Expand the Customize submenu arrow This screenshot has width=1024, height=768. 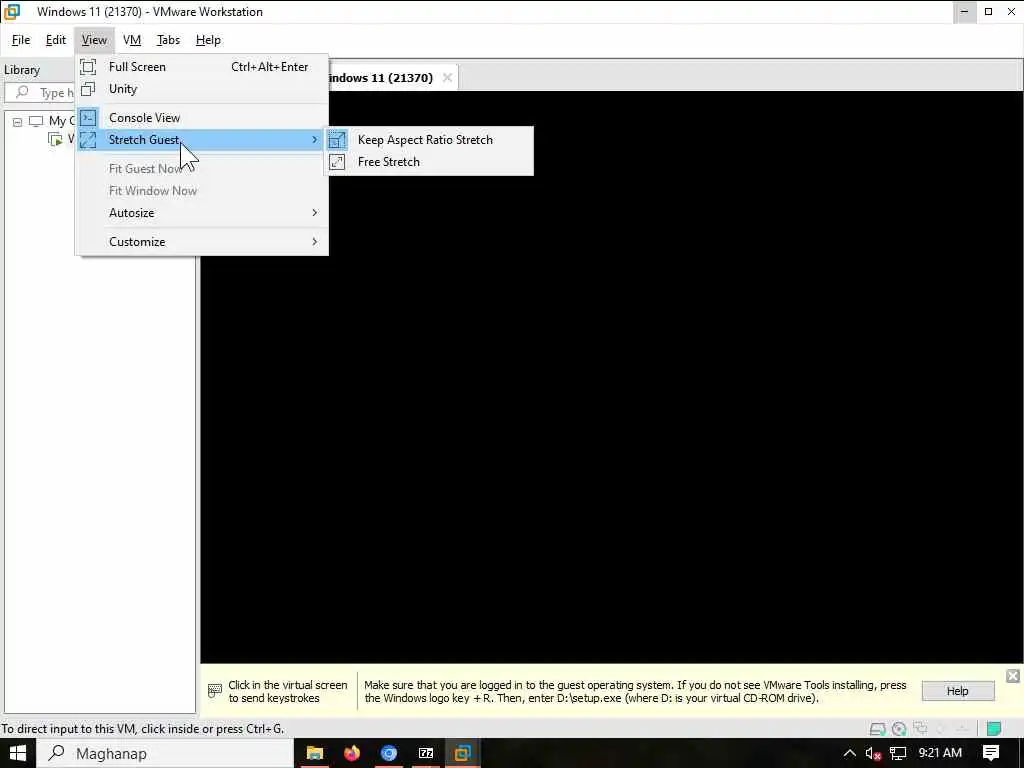pos(315,242)
